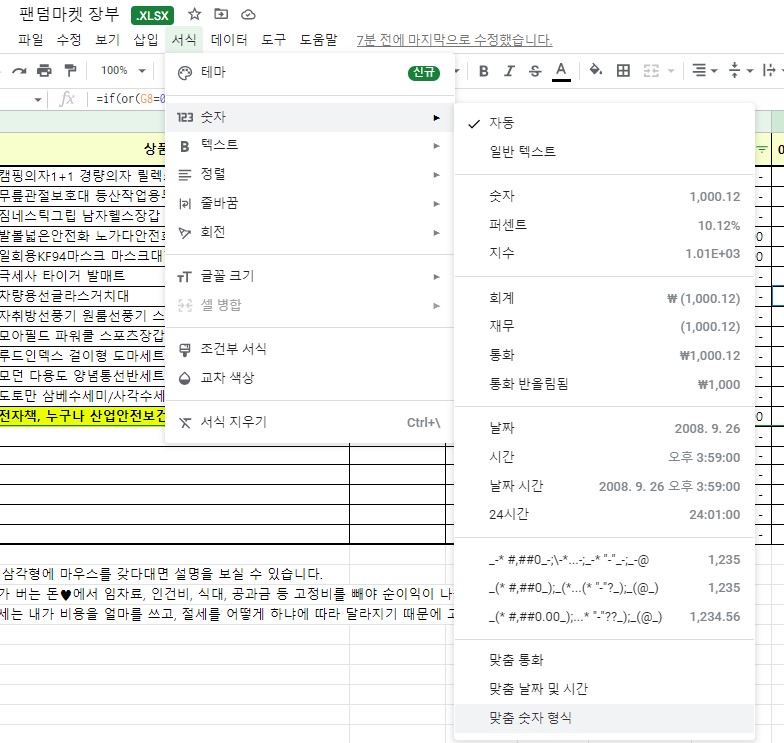Expand the 텍스트 submenu
The width and height of the screenshot is (784, 743).
point(309,146)
